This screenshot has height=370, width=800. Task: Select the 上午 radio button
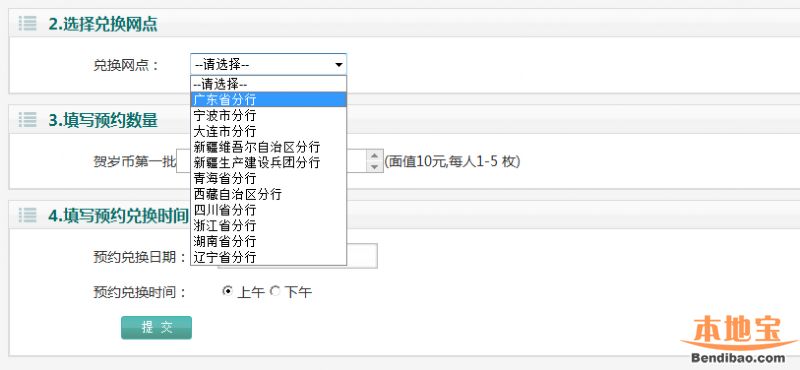coord(228,291)
